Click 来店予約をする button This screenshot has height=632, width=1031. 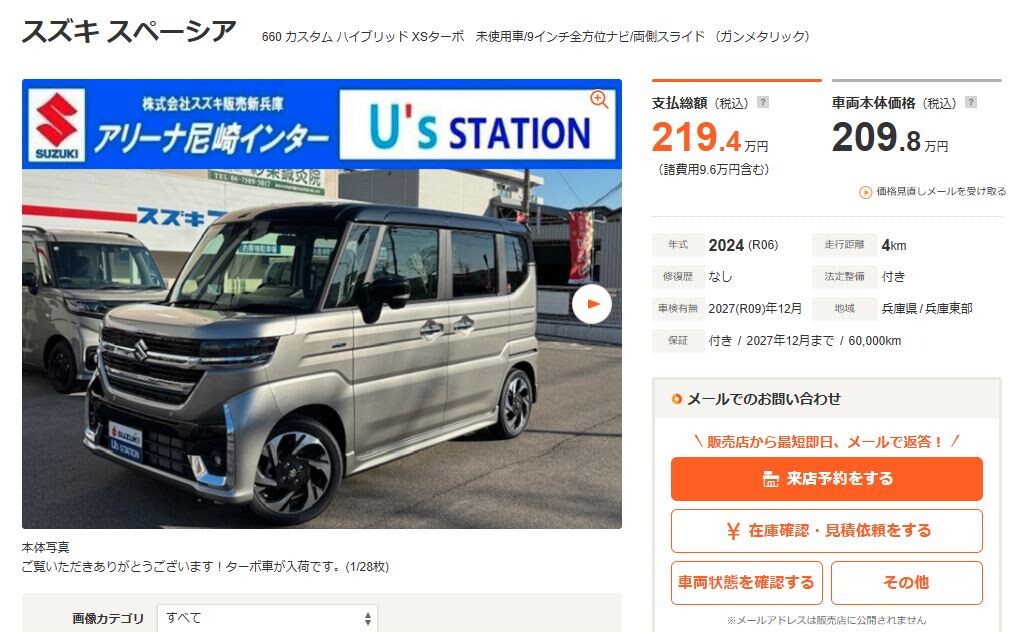pos(827,479)
